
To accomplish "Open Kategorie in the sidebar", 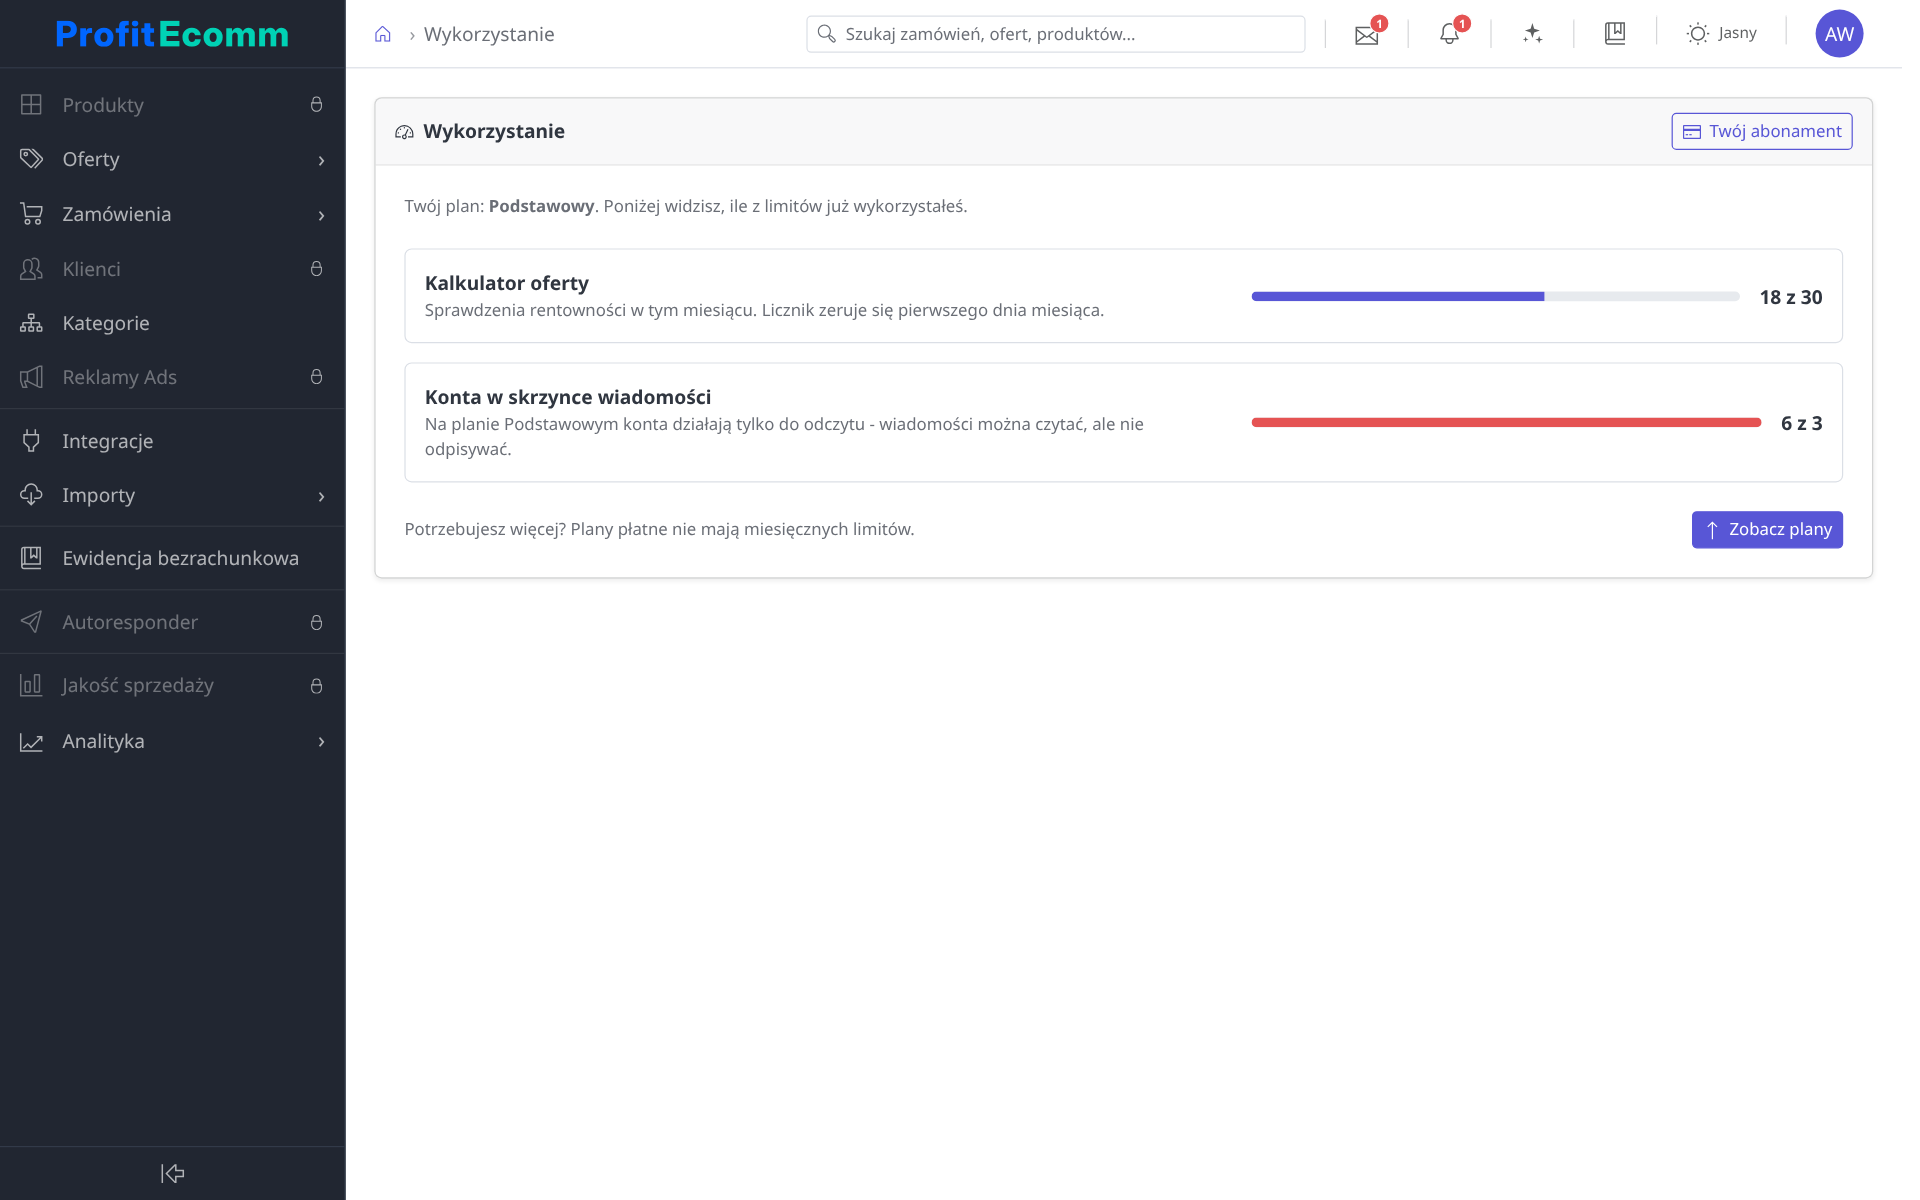I will coord(172,323).
